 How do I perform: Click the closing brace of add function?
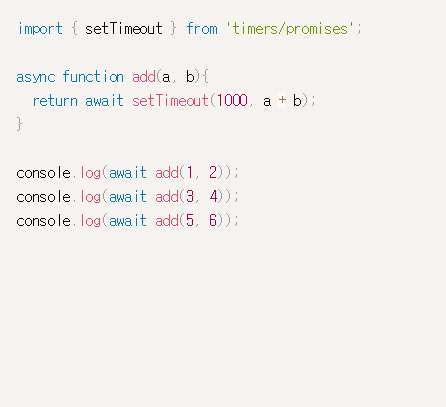(19, 124)
